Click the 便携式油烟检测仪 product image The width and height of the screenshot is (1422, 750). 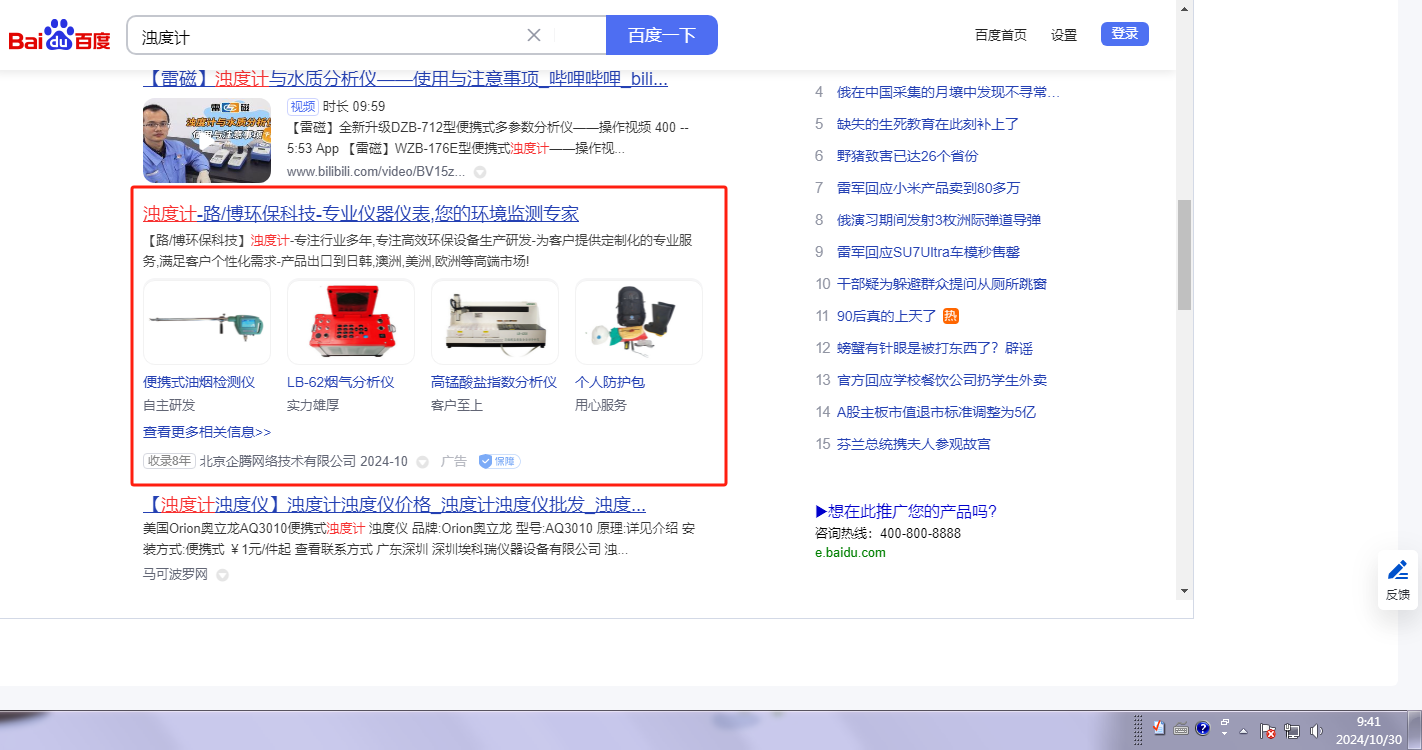[x=207, y=322]
